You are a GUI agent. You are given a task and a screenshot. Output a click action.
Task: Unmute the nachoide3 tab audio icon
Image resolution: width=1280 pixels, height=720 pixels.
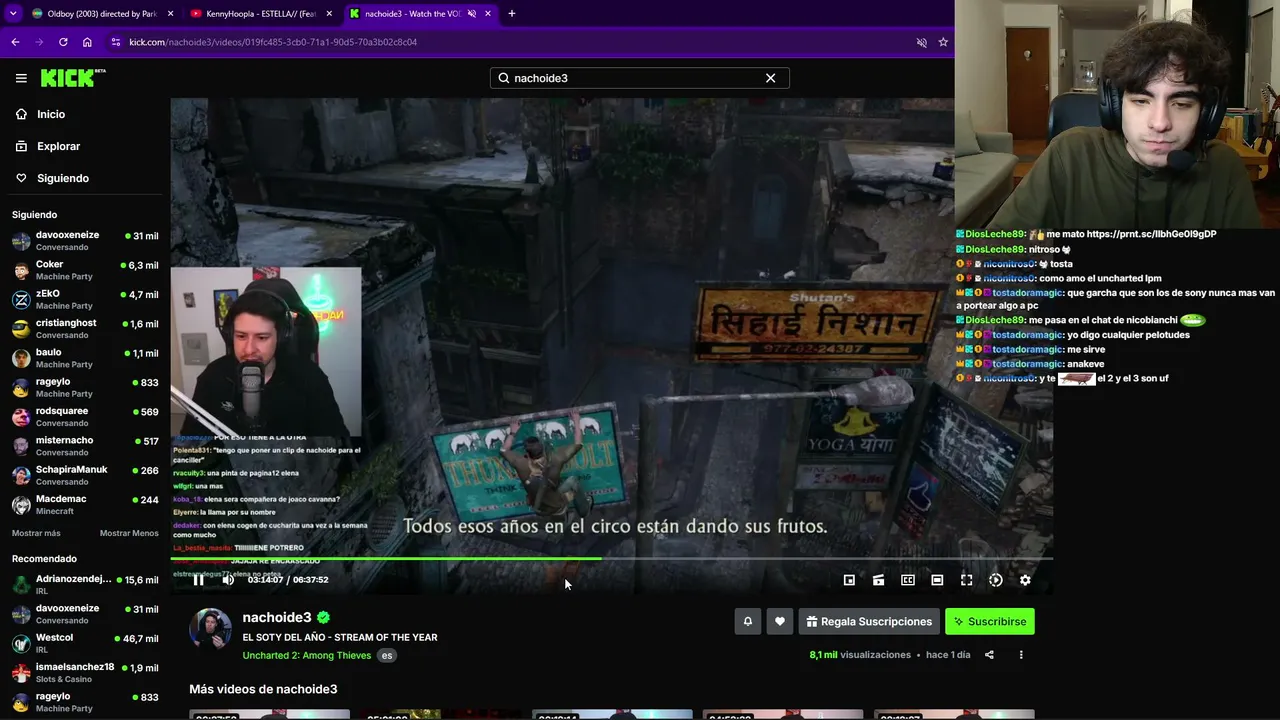point(470,14)
